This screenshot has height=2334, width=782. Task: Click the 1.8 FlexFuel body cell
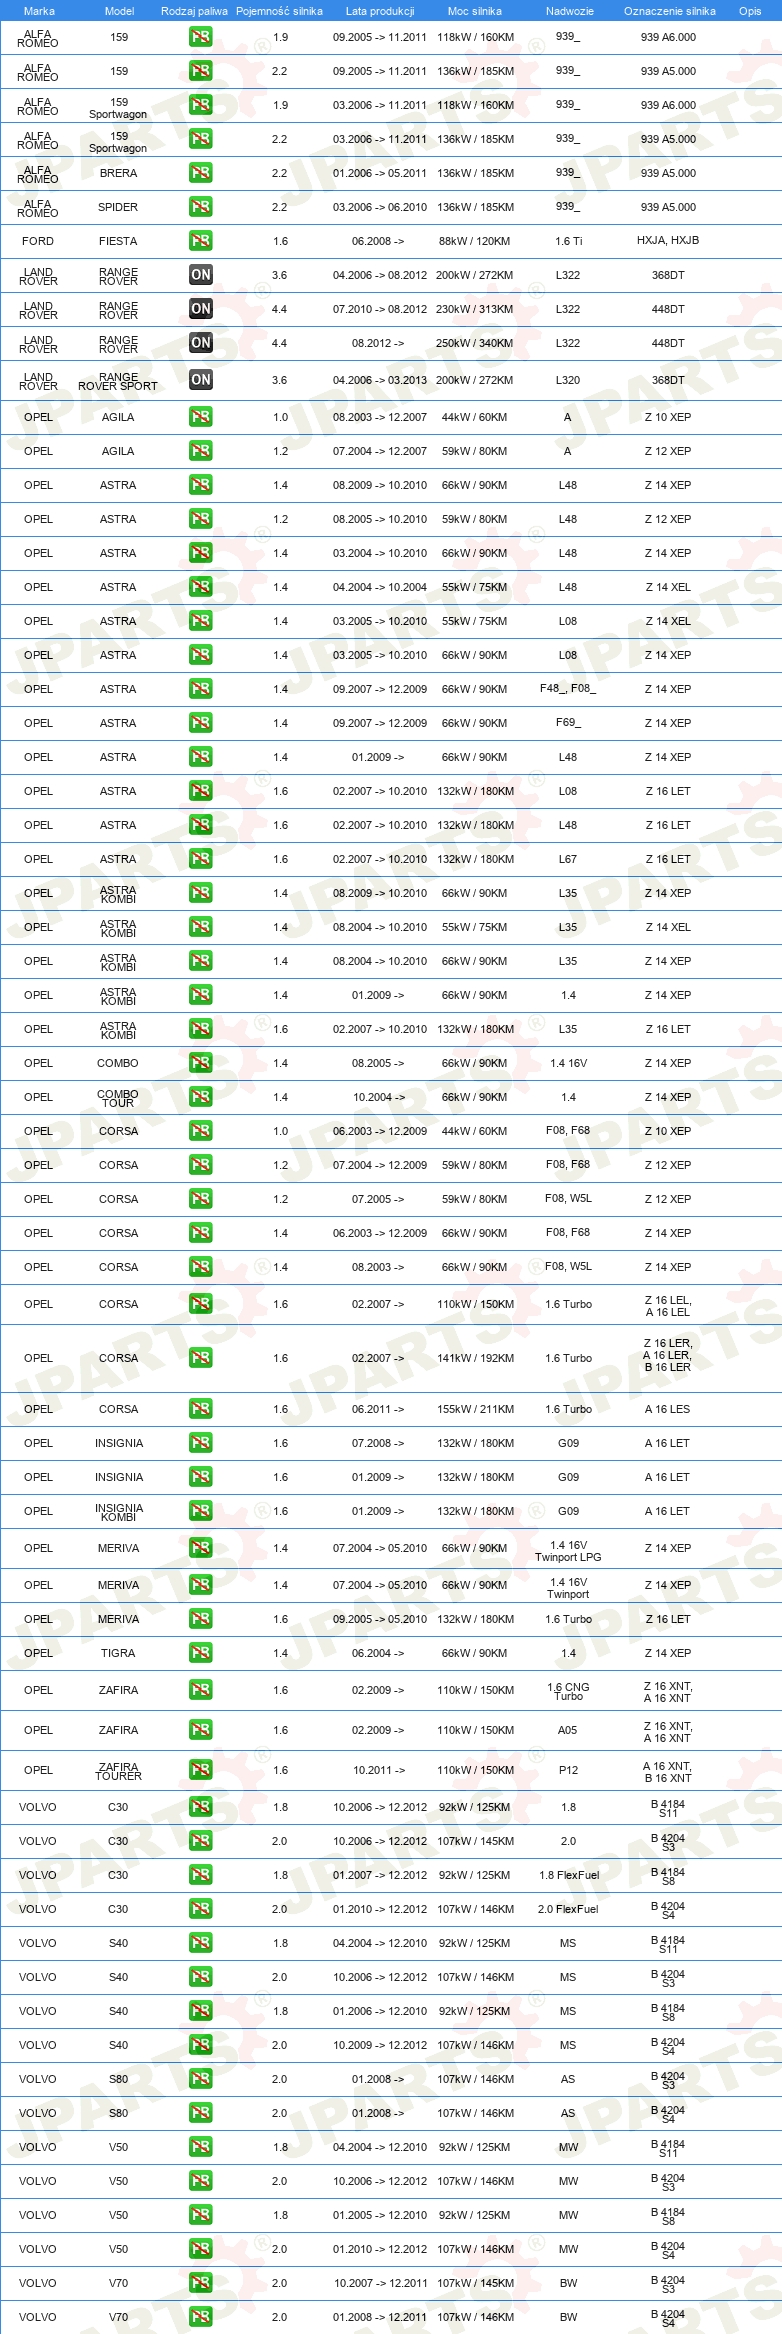[x=568, y=1875]
